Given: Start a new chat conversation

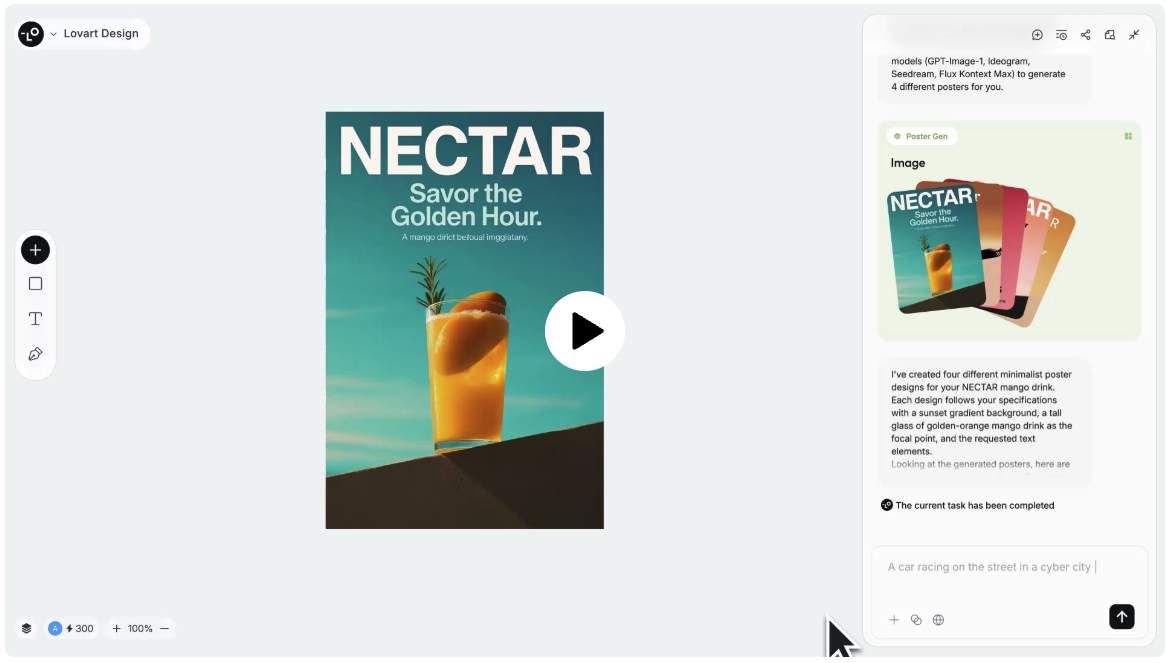Looking at the screenshot, I should 1037,35.
